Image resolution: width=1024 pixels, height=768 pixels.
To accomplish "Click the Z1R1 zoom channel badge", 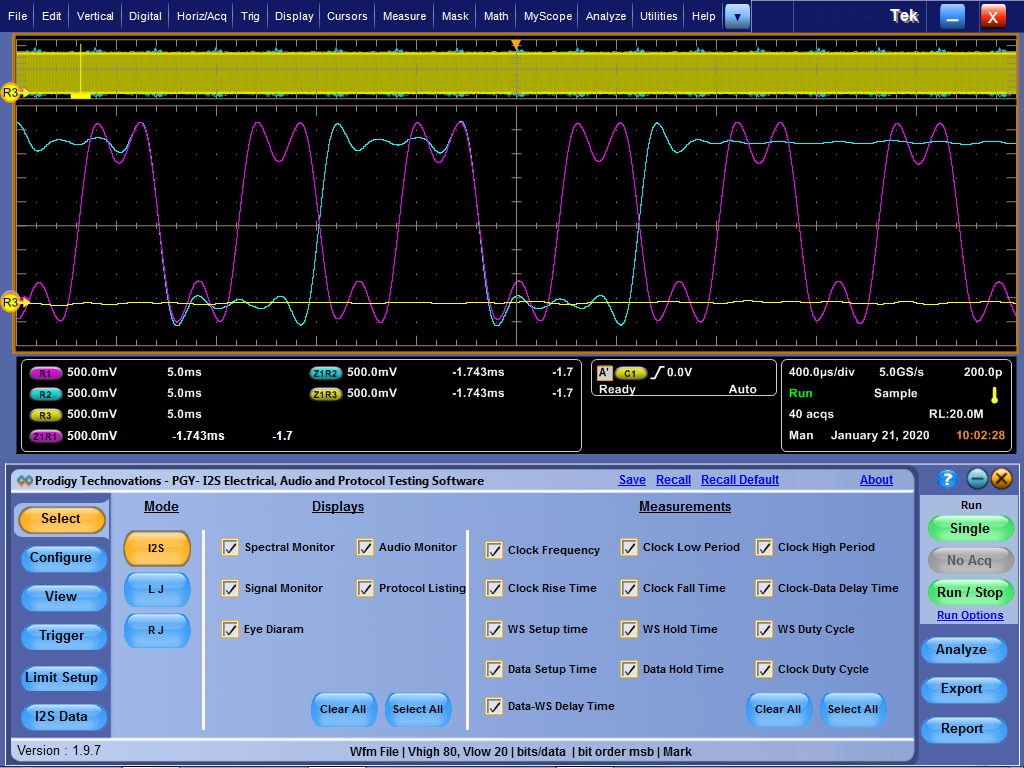I will (x=45, y=436).
